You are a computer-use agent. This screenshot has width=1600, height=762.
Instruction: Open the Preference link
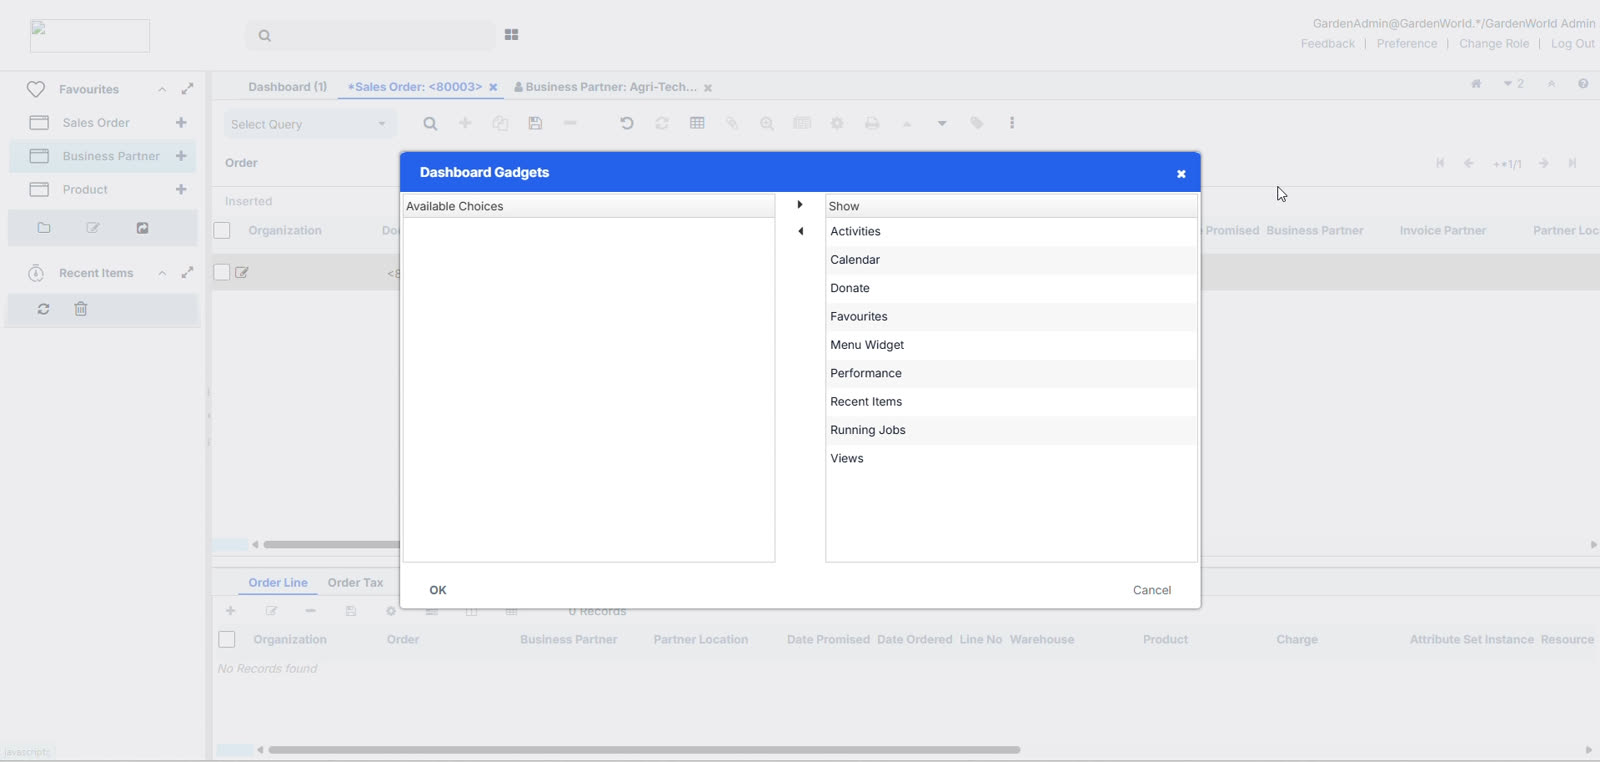pyautogui.click(x=1407, y=44)
